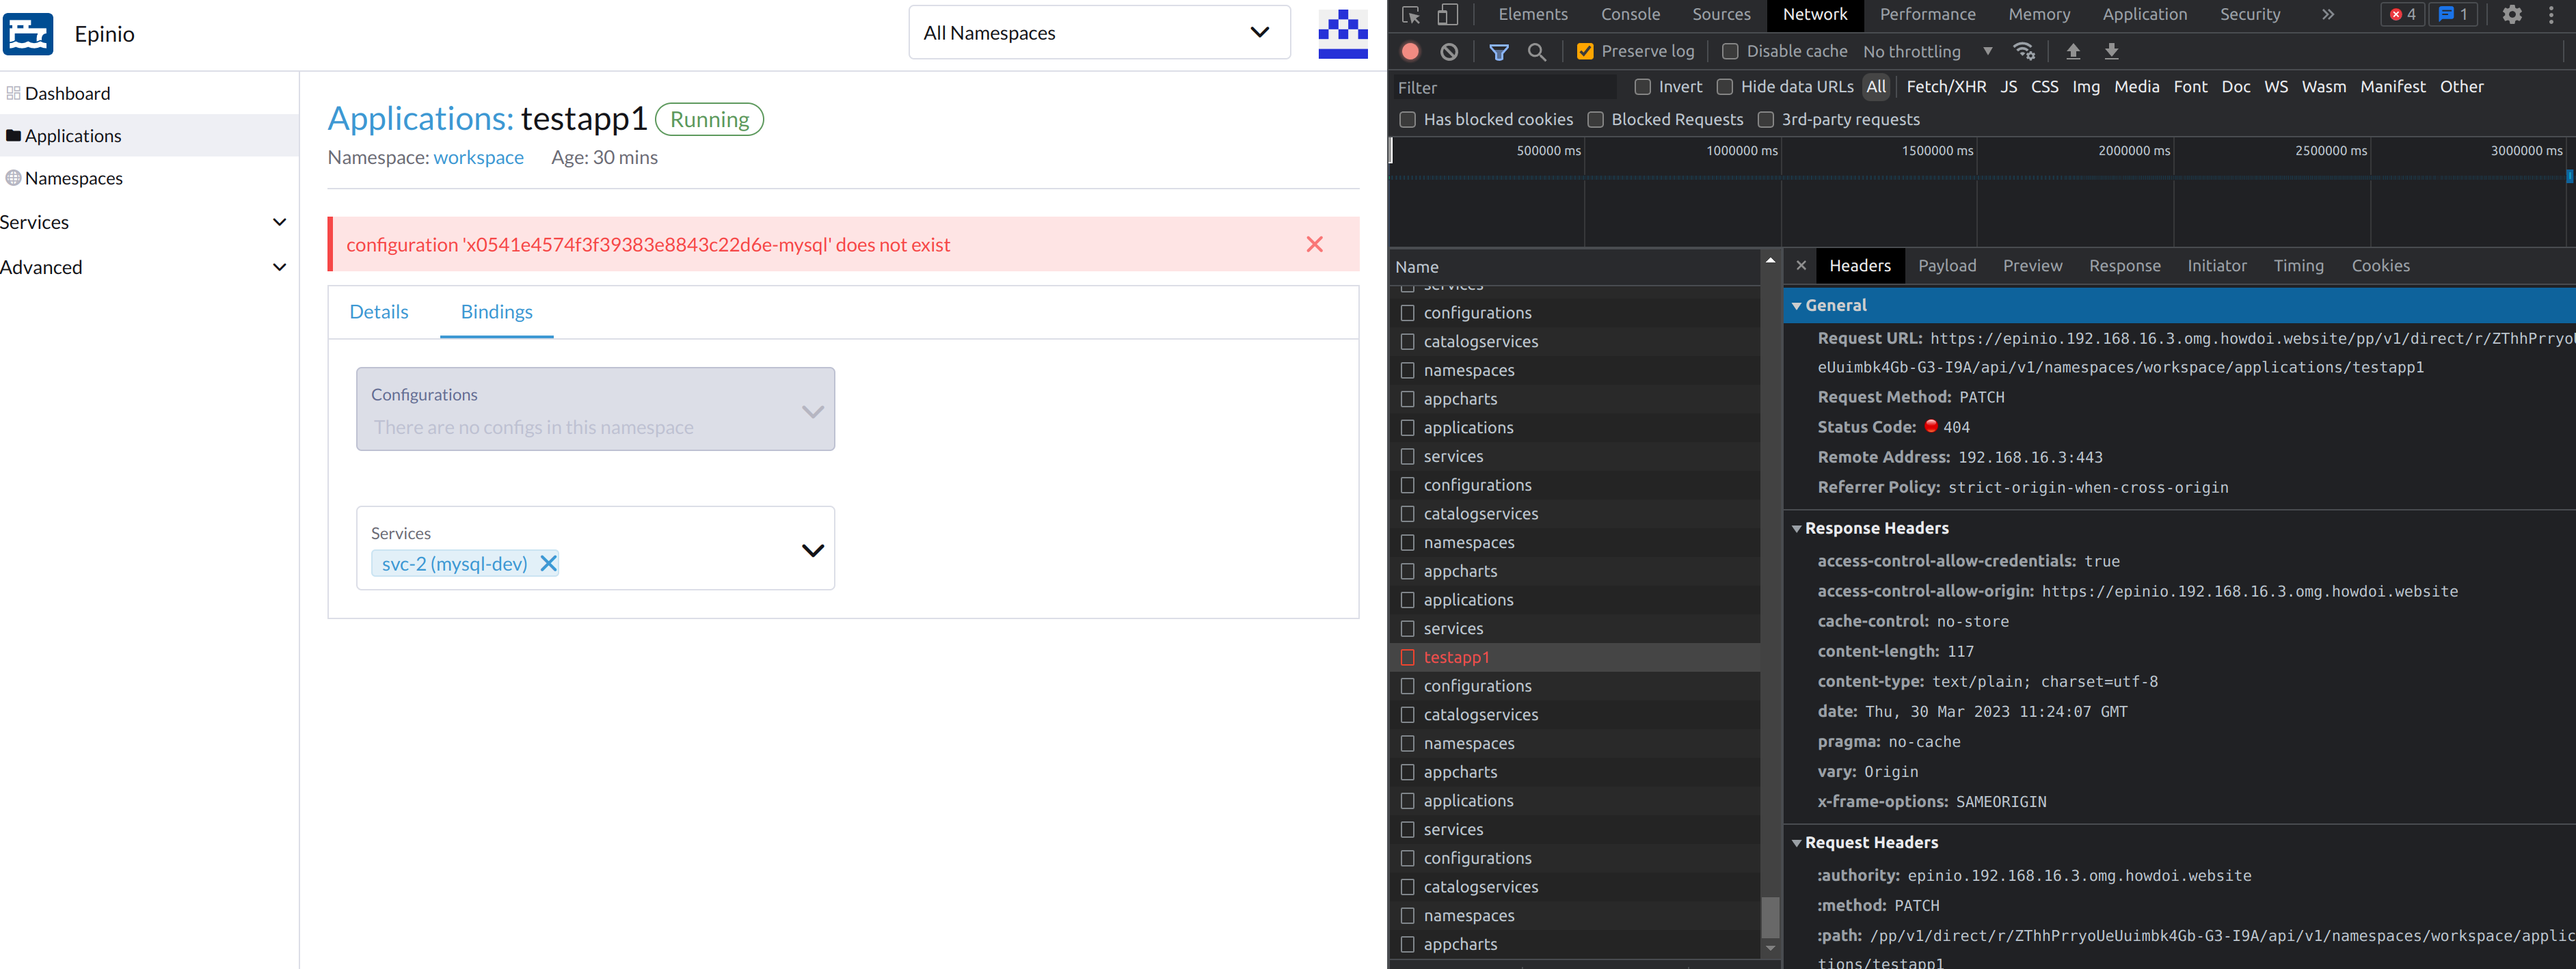Open the workspace namespace link
Image resolution: width=2576 pixels, height=969 pixels.
(478, 157)
